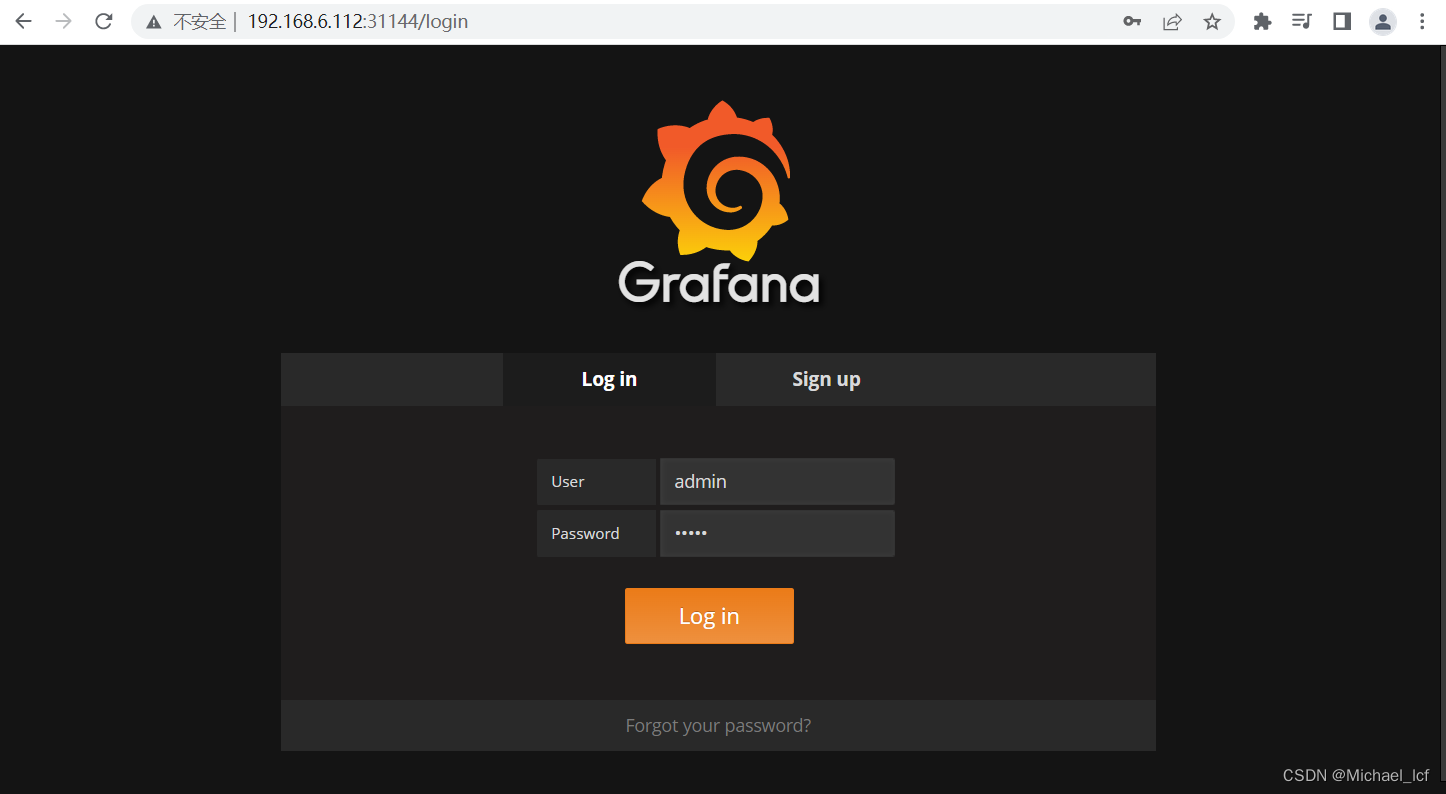Click the not secure warning icon
1446x794 pixels.
pos(153,22)
